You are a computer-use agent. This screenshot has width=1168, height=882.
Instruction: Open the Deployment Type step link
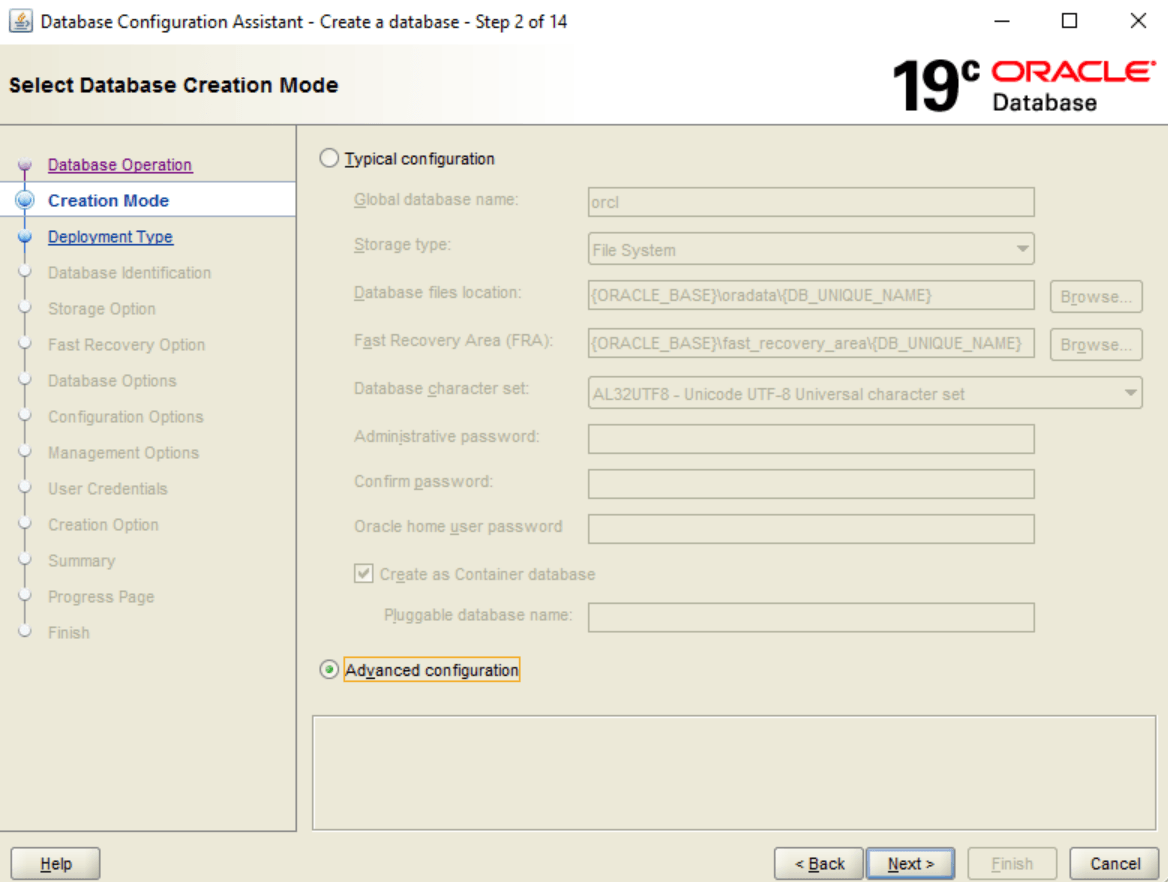coord(110,236)
